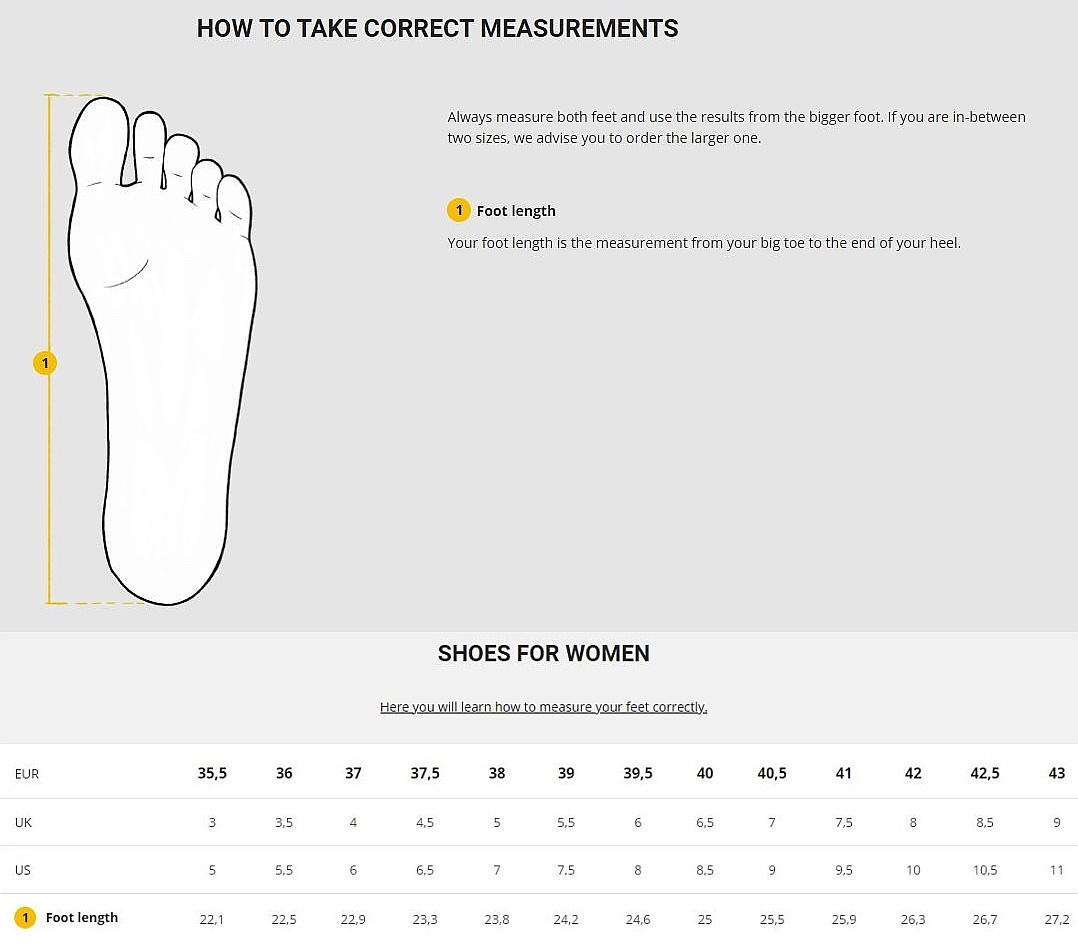Click the yellow 1 badge beside the foot drawing
Image resolution: width=1078 pixels, height=948 pixels.
click(x=45, y=362)
